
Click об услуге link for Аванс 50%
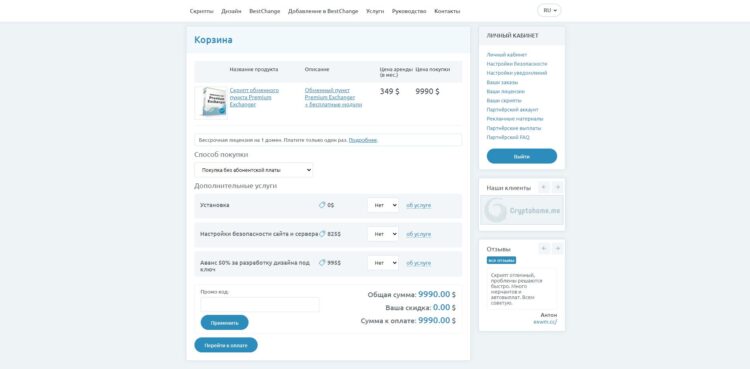point(419,263)
